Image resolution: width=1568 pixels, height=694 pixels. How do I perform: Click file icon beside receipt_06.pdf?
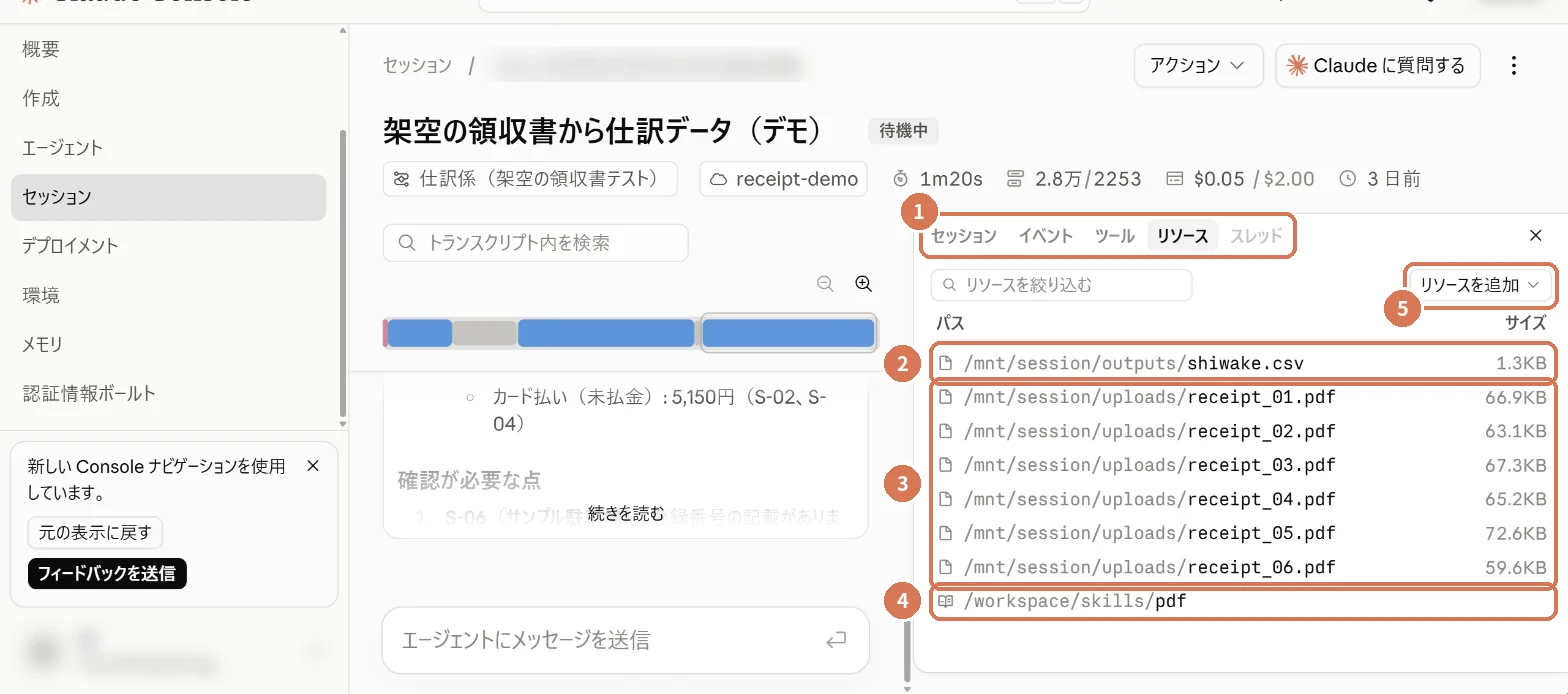[945, 568]
